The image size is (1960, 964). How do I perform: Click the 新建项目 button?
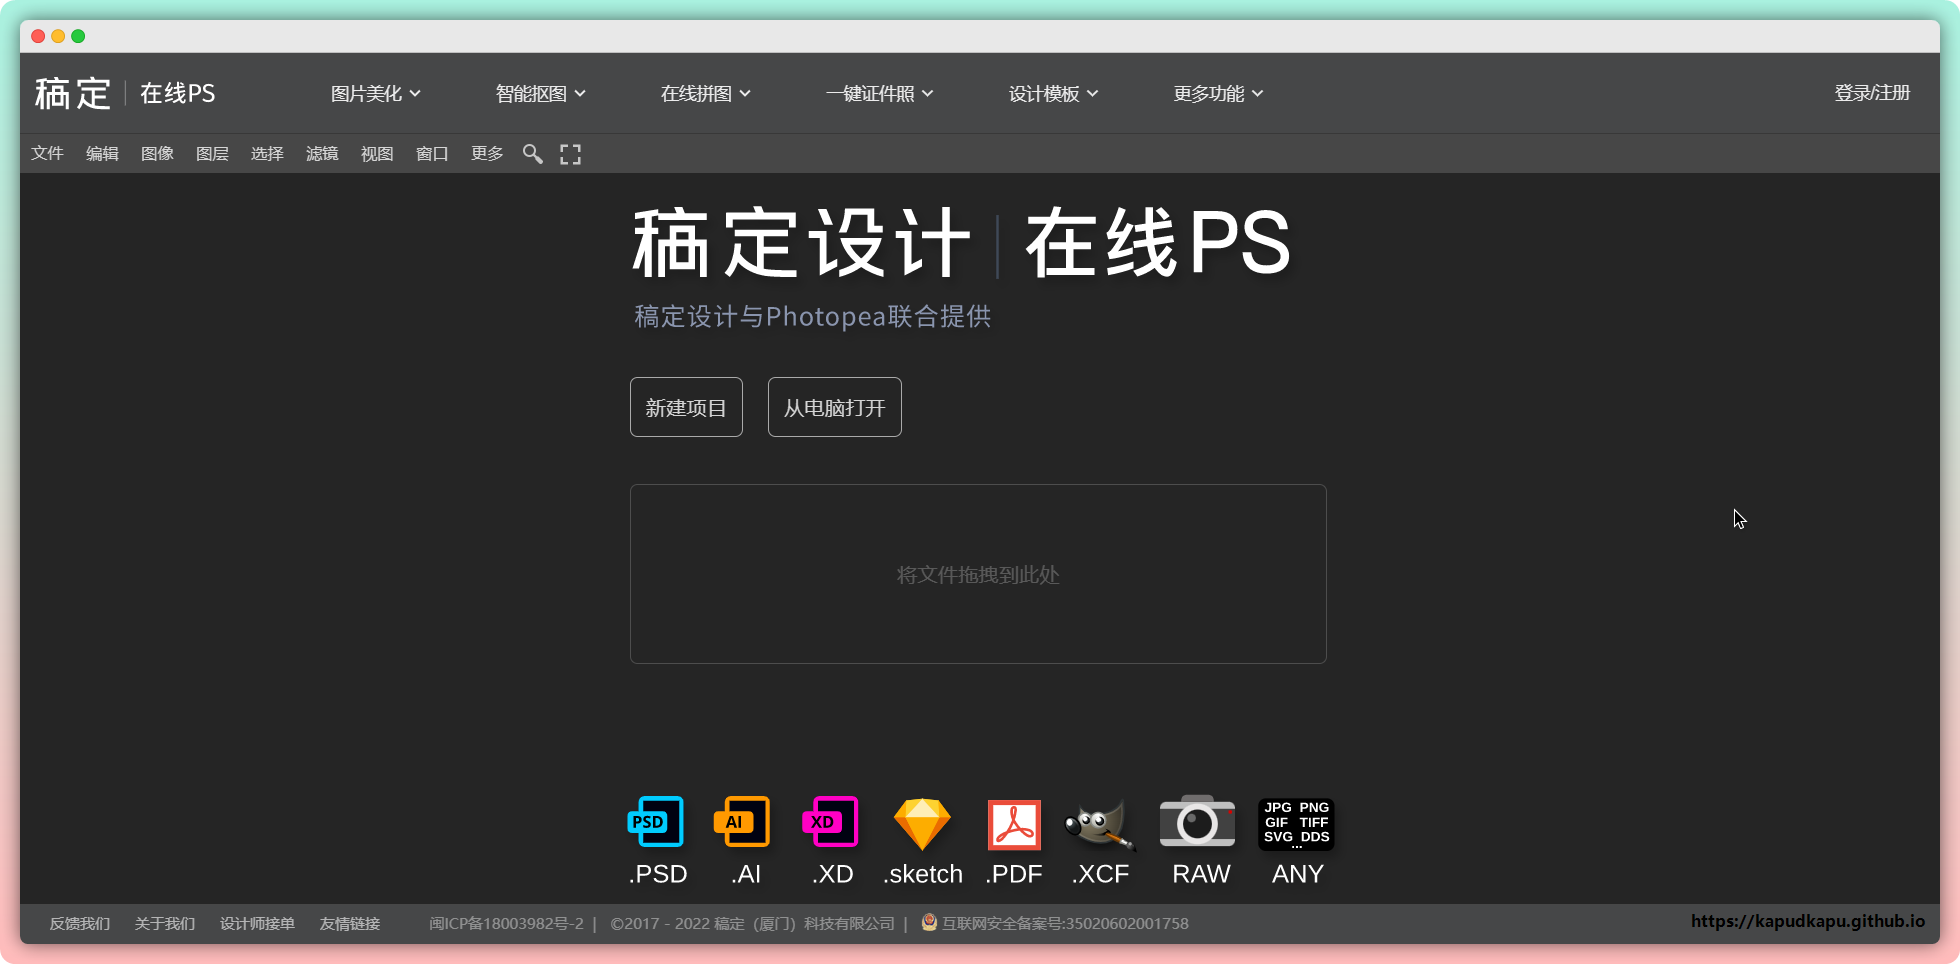(x=686, y=407)
